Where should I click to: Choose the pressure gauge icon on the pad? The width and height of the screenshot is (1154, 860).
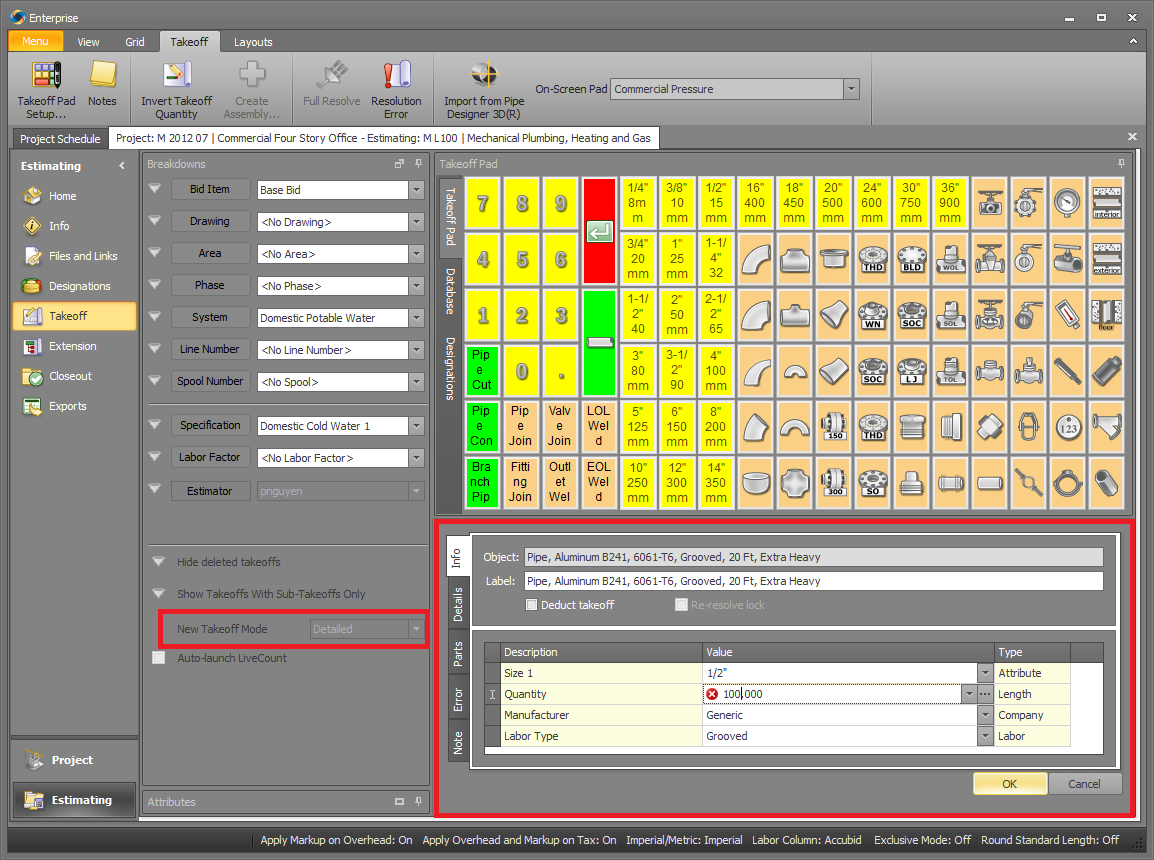[1067, 202]
